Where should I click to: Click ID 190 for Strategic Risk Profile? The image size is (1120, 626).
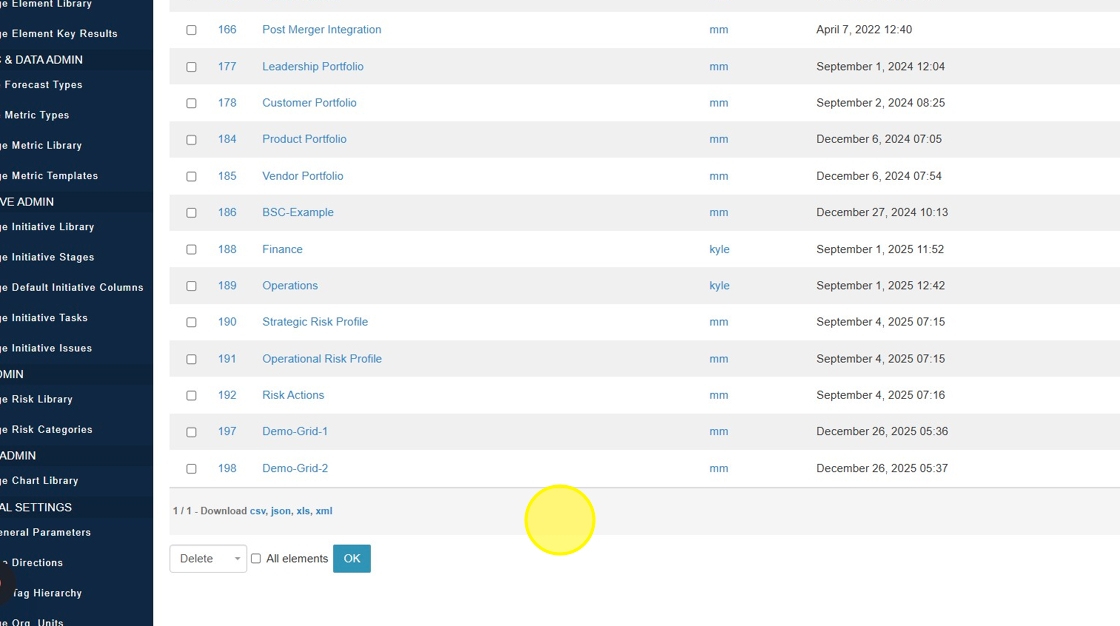(x=227, y=322)
